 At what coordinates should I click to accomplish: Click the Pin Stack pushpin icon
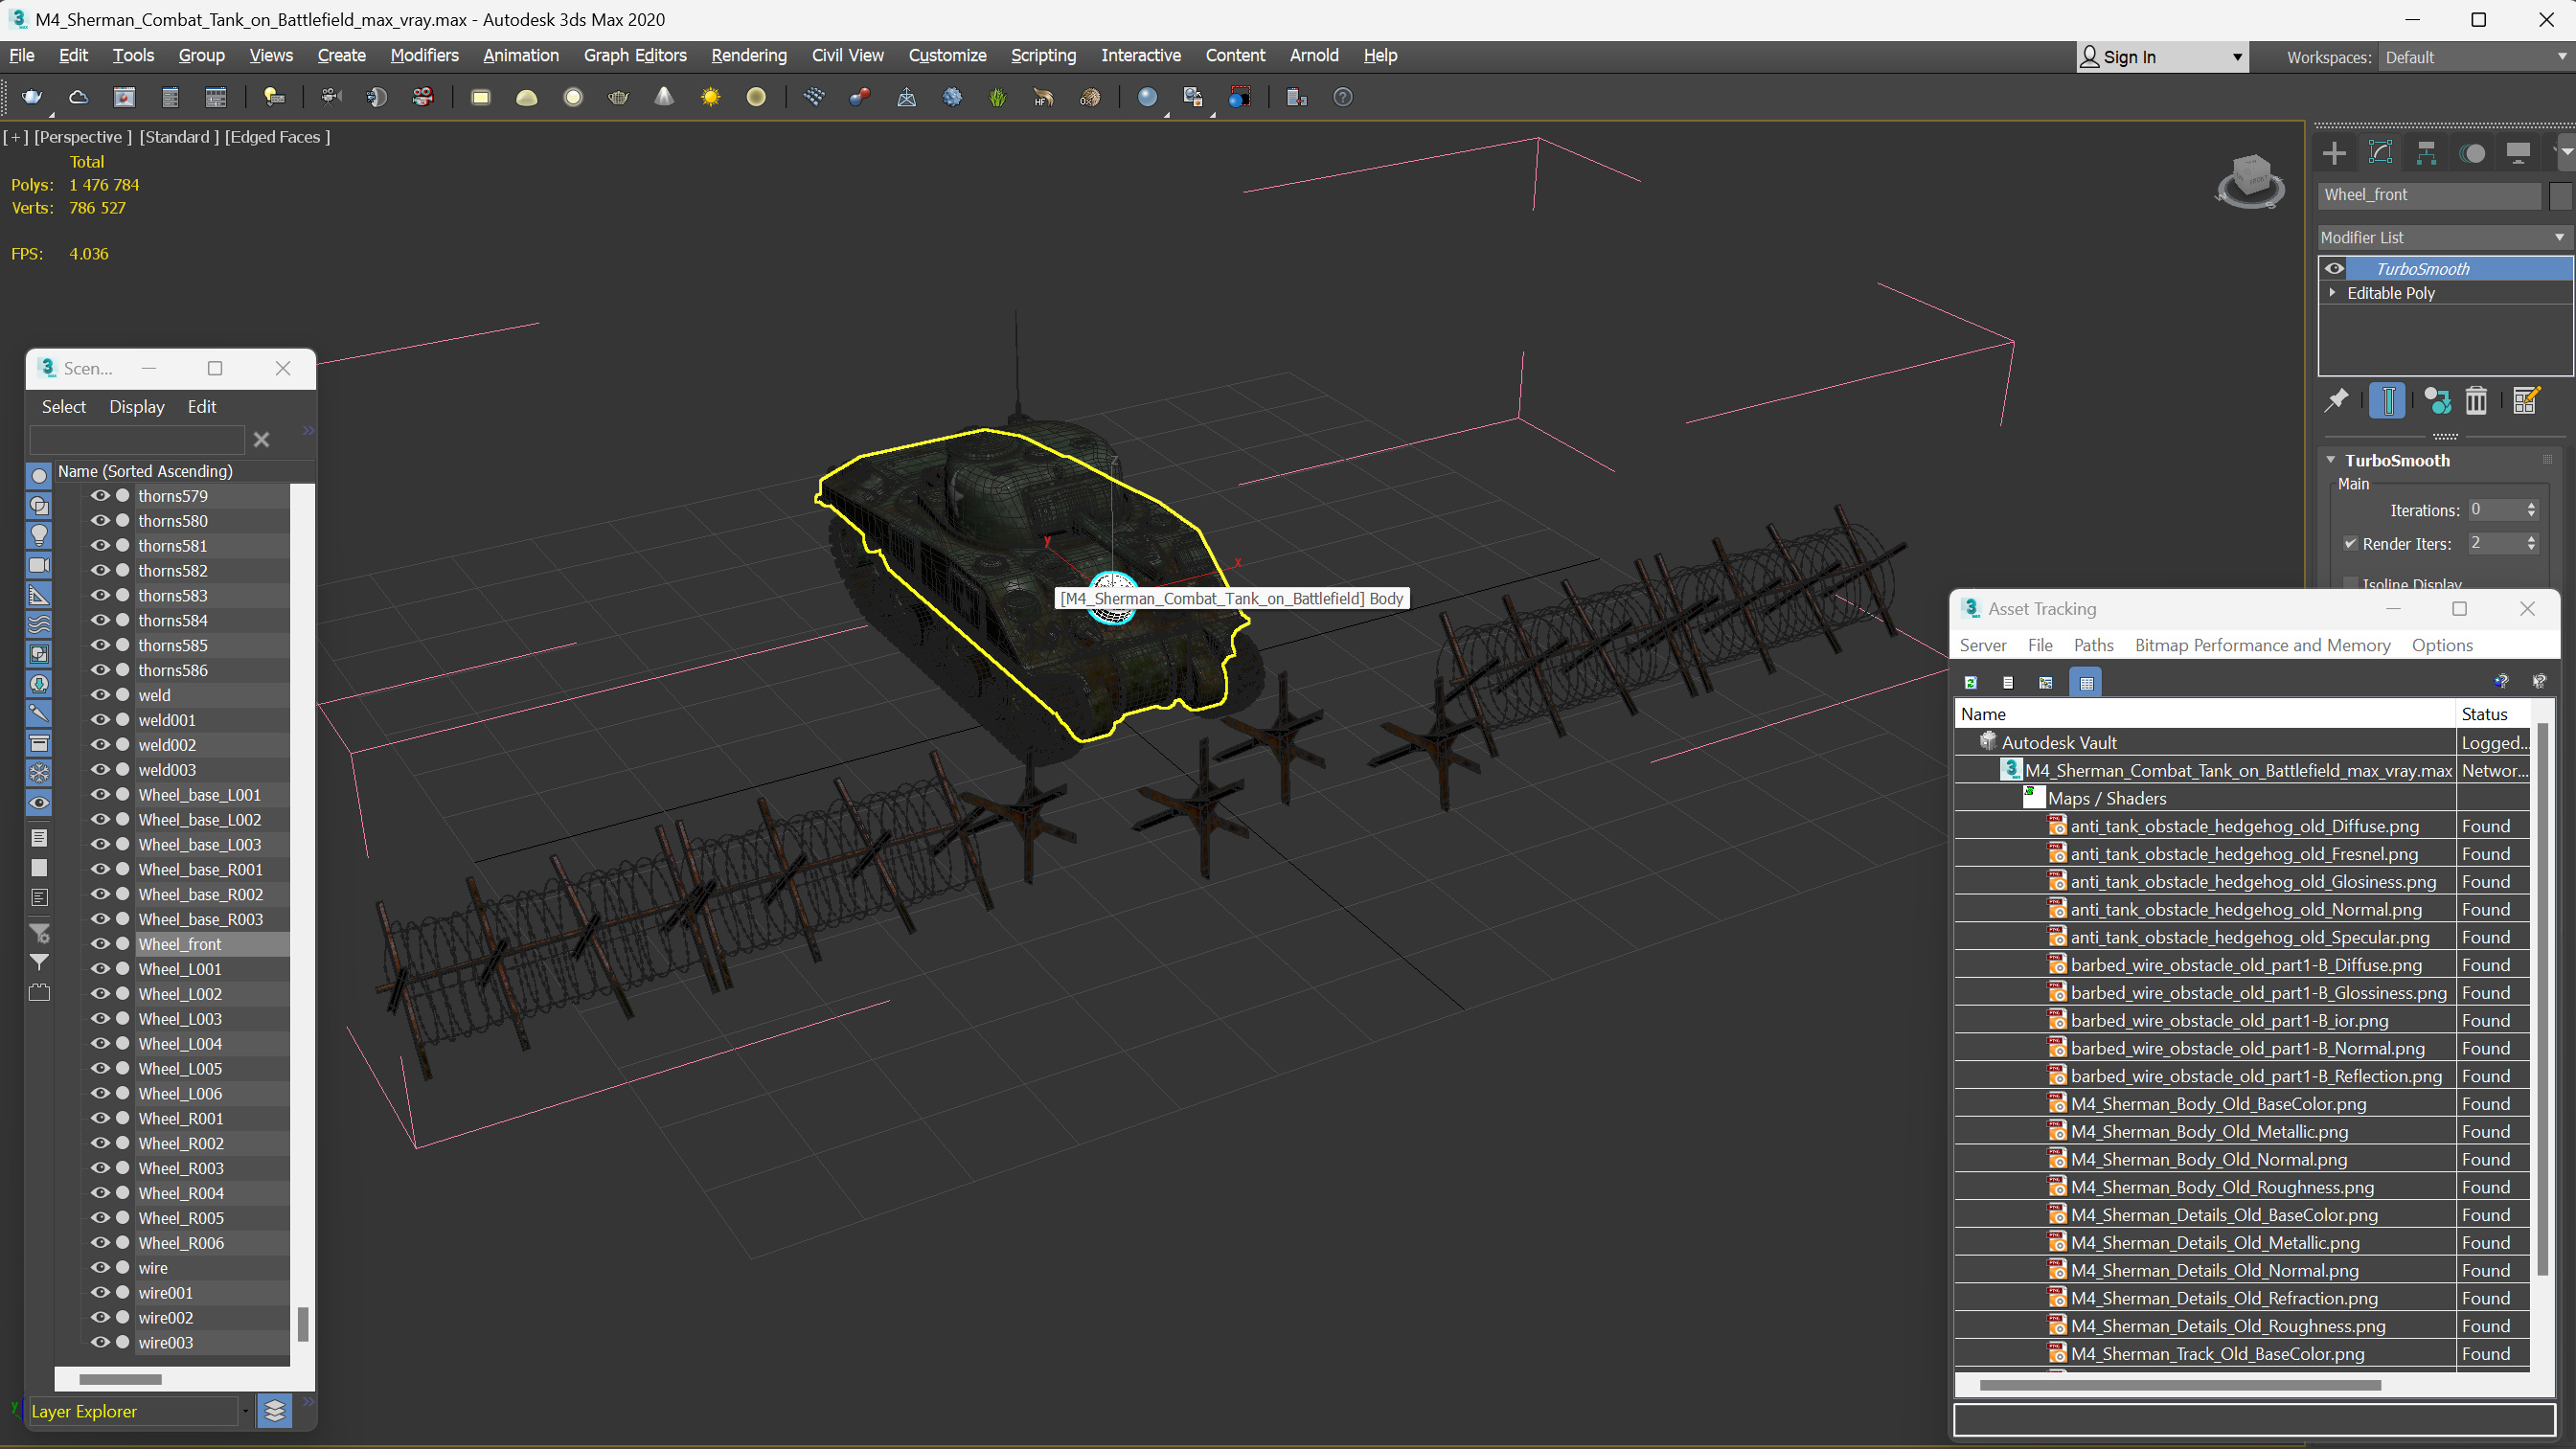tap(2336, 401)
